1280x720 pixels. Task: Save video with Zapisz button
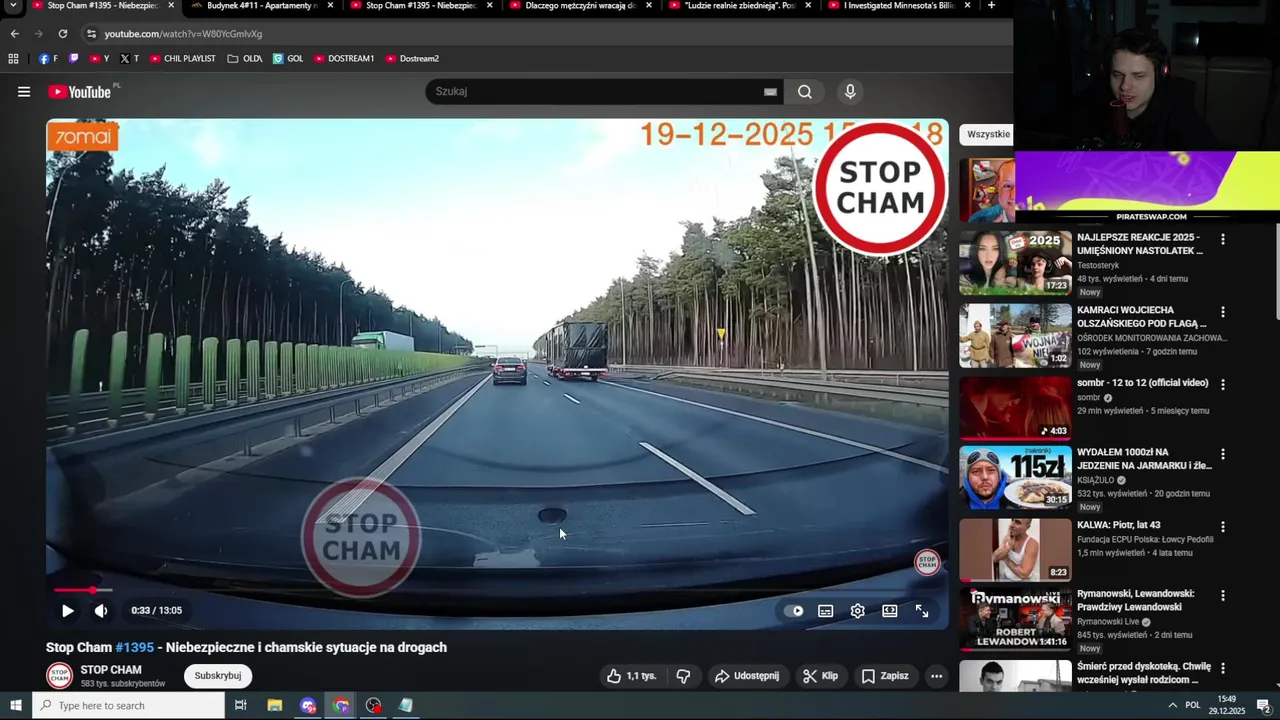(x=885, y=676)
